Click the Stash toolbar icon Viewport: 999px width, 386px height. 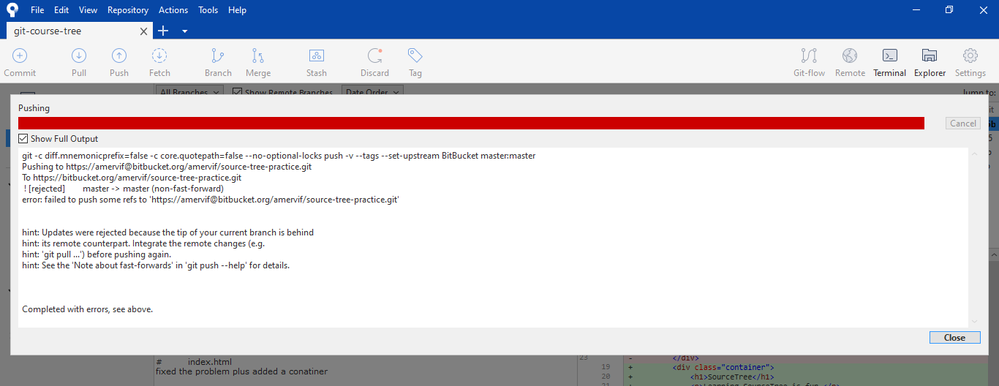pos(317,55)
